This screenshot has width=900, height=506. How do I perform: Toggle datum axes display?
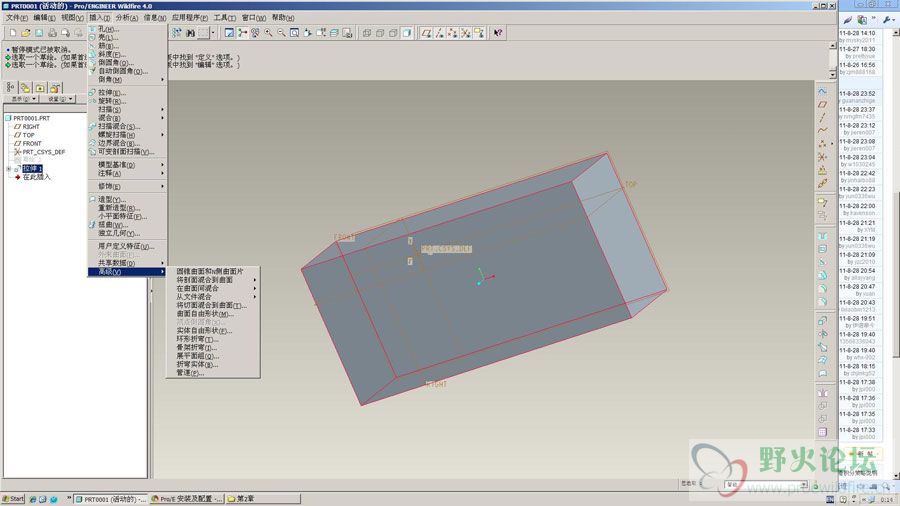click(x=439, y=33)
